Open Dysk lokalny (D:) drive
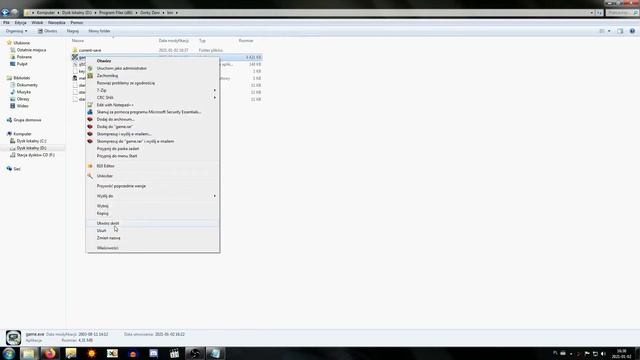 [31, 148]
